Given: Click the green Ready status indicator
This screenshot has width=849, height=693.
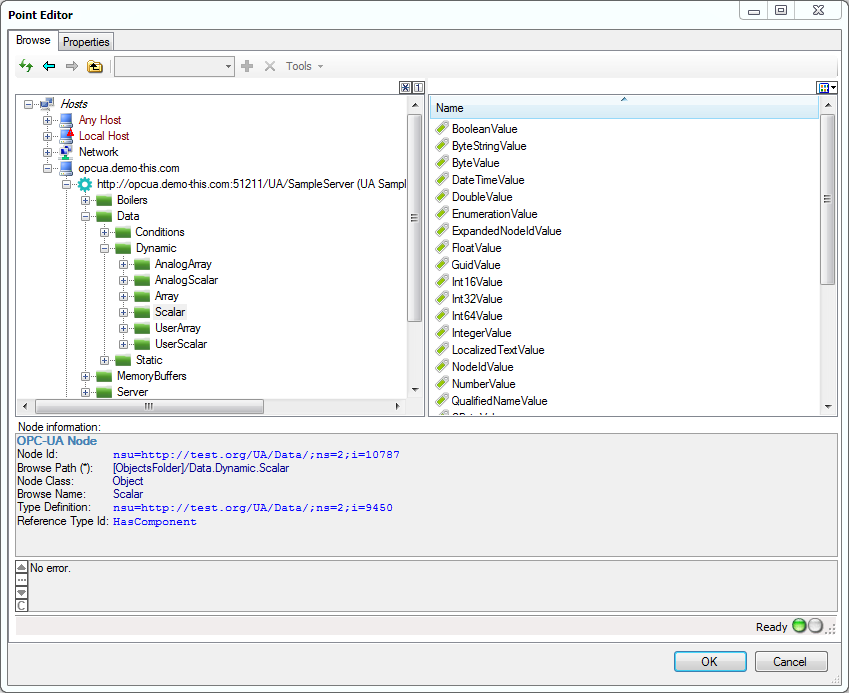Looking at the screenshot, I should pos(798,627).
